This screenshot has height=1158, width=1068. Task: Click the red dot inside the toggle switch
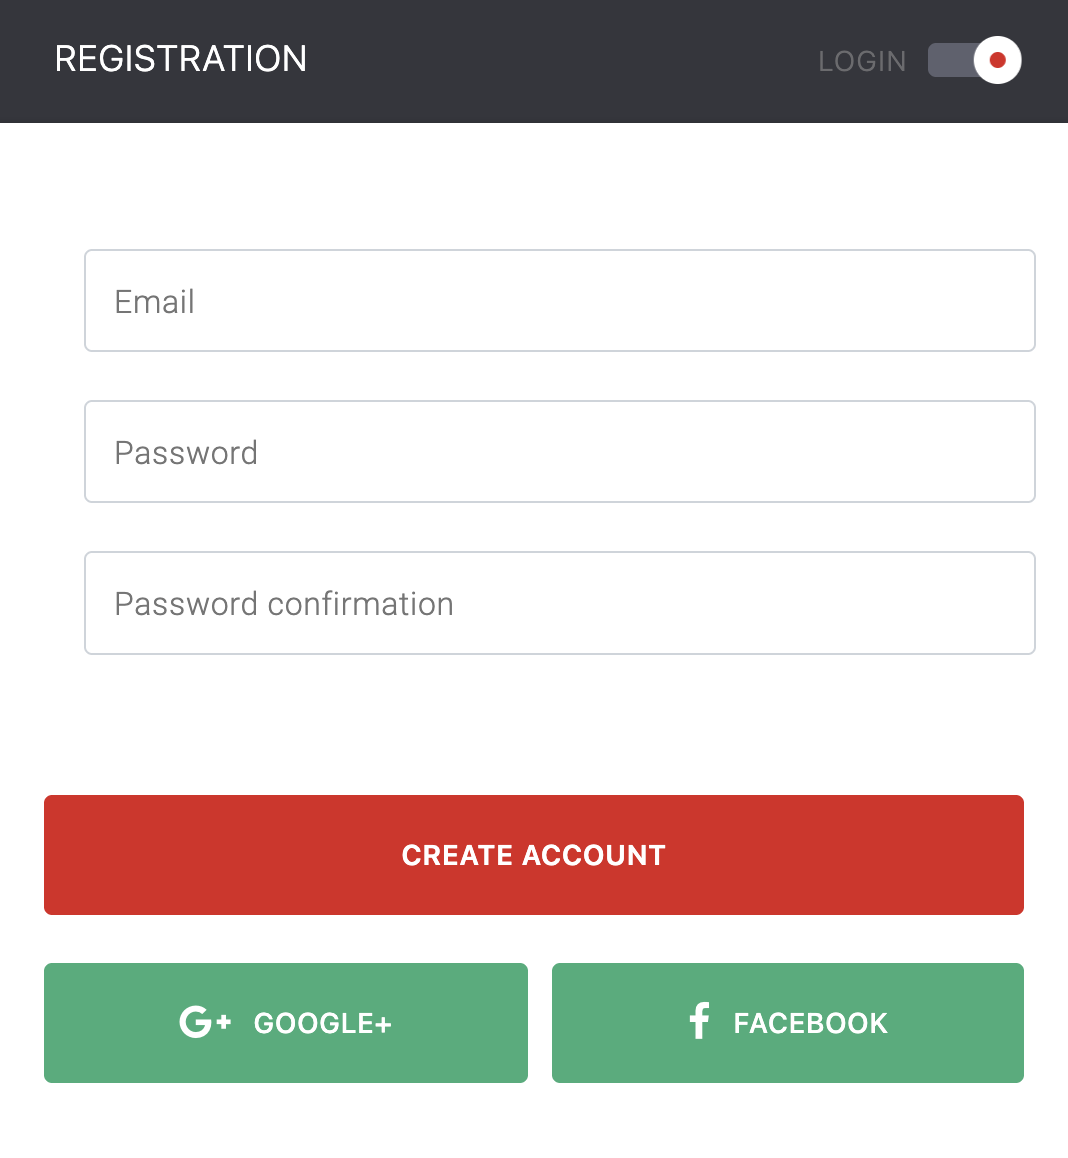coord(997,60)
